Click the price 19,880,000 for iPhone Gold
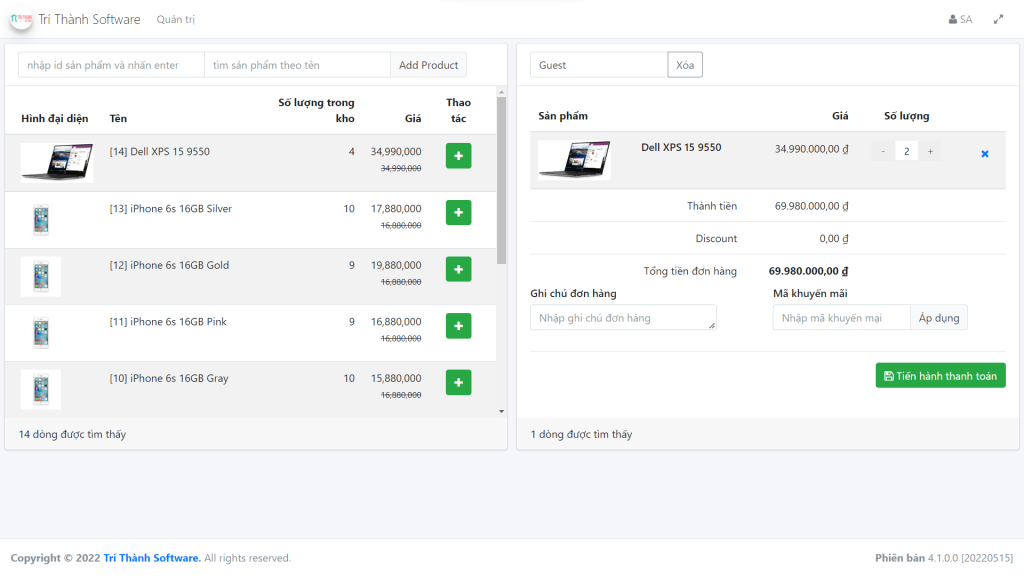Image resolution: width=1024 pixels, height=576 pixels. click(x=396, y=265)
